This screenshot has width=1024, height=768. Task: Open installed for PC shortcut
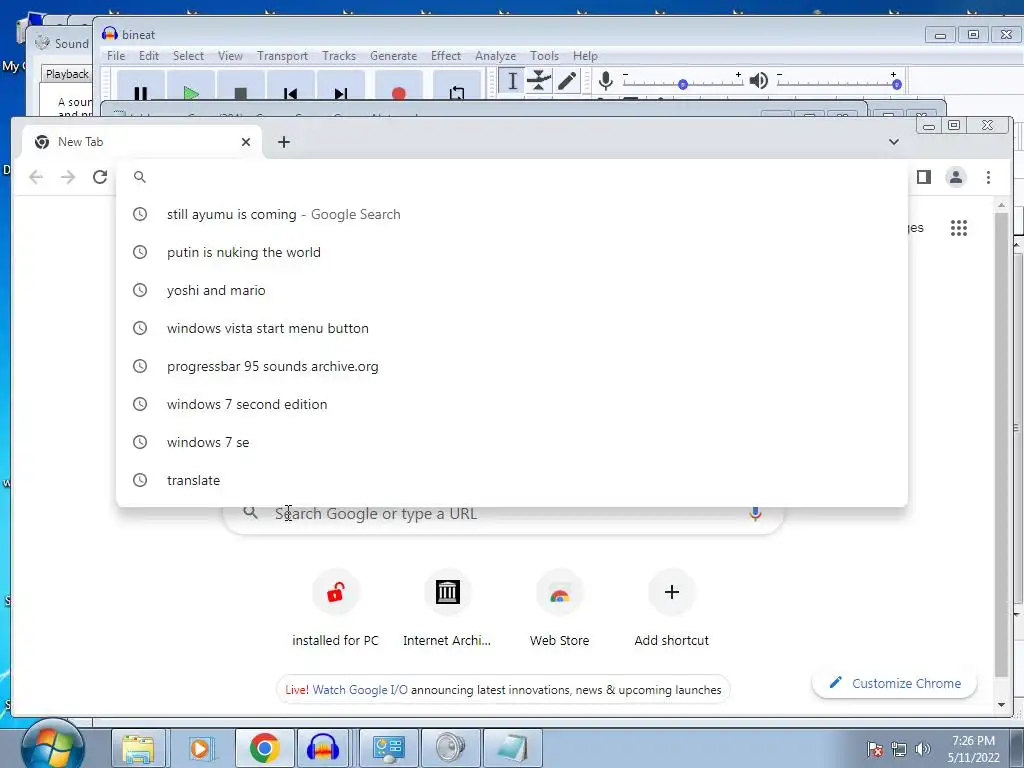coord(335,609)
